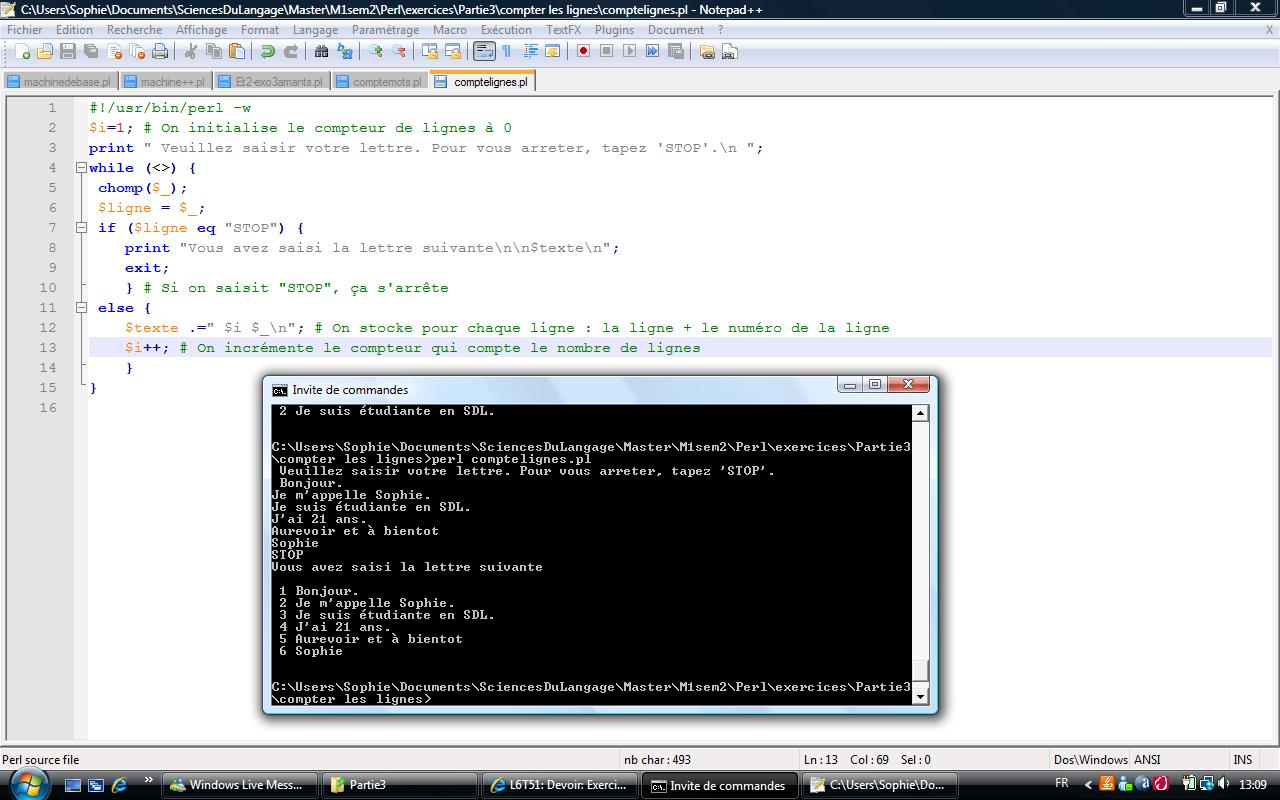Click the INS indicator in the status bar

1243,760
